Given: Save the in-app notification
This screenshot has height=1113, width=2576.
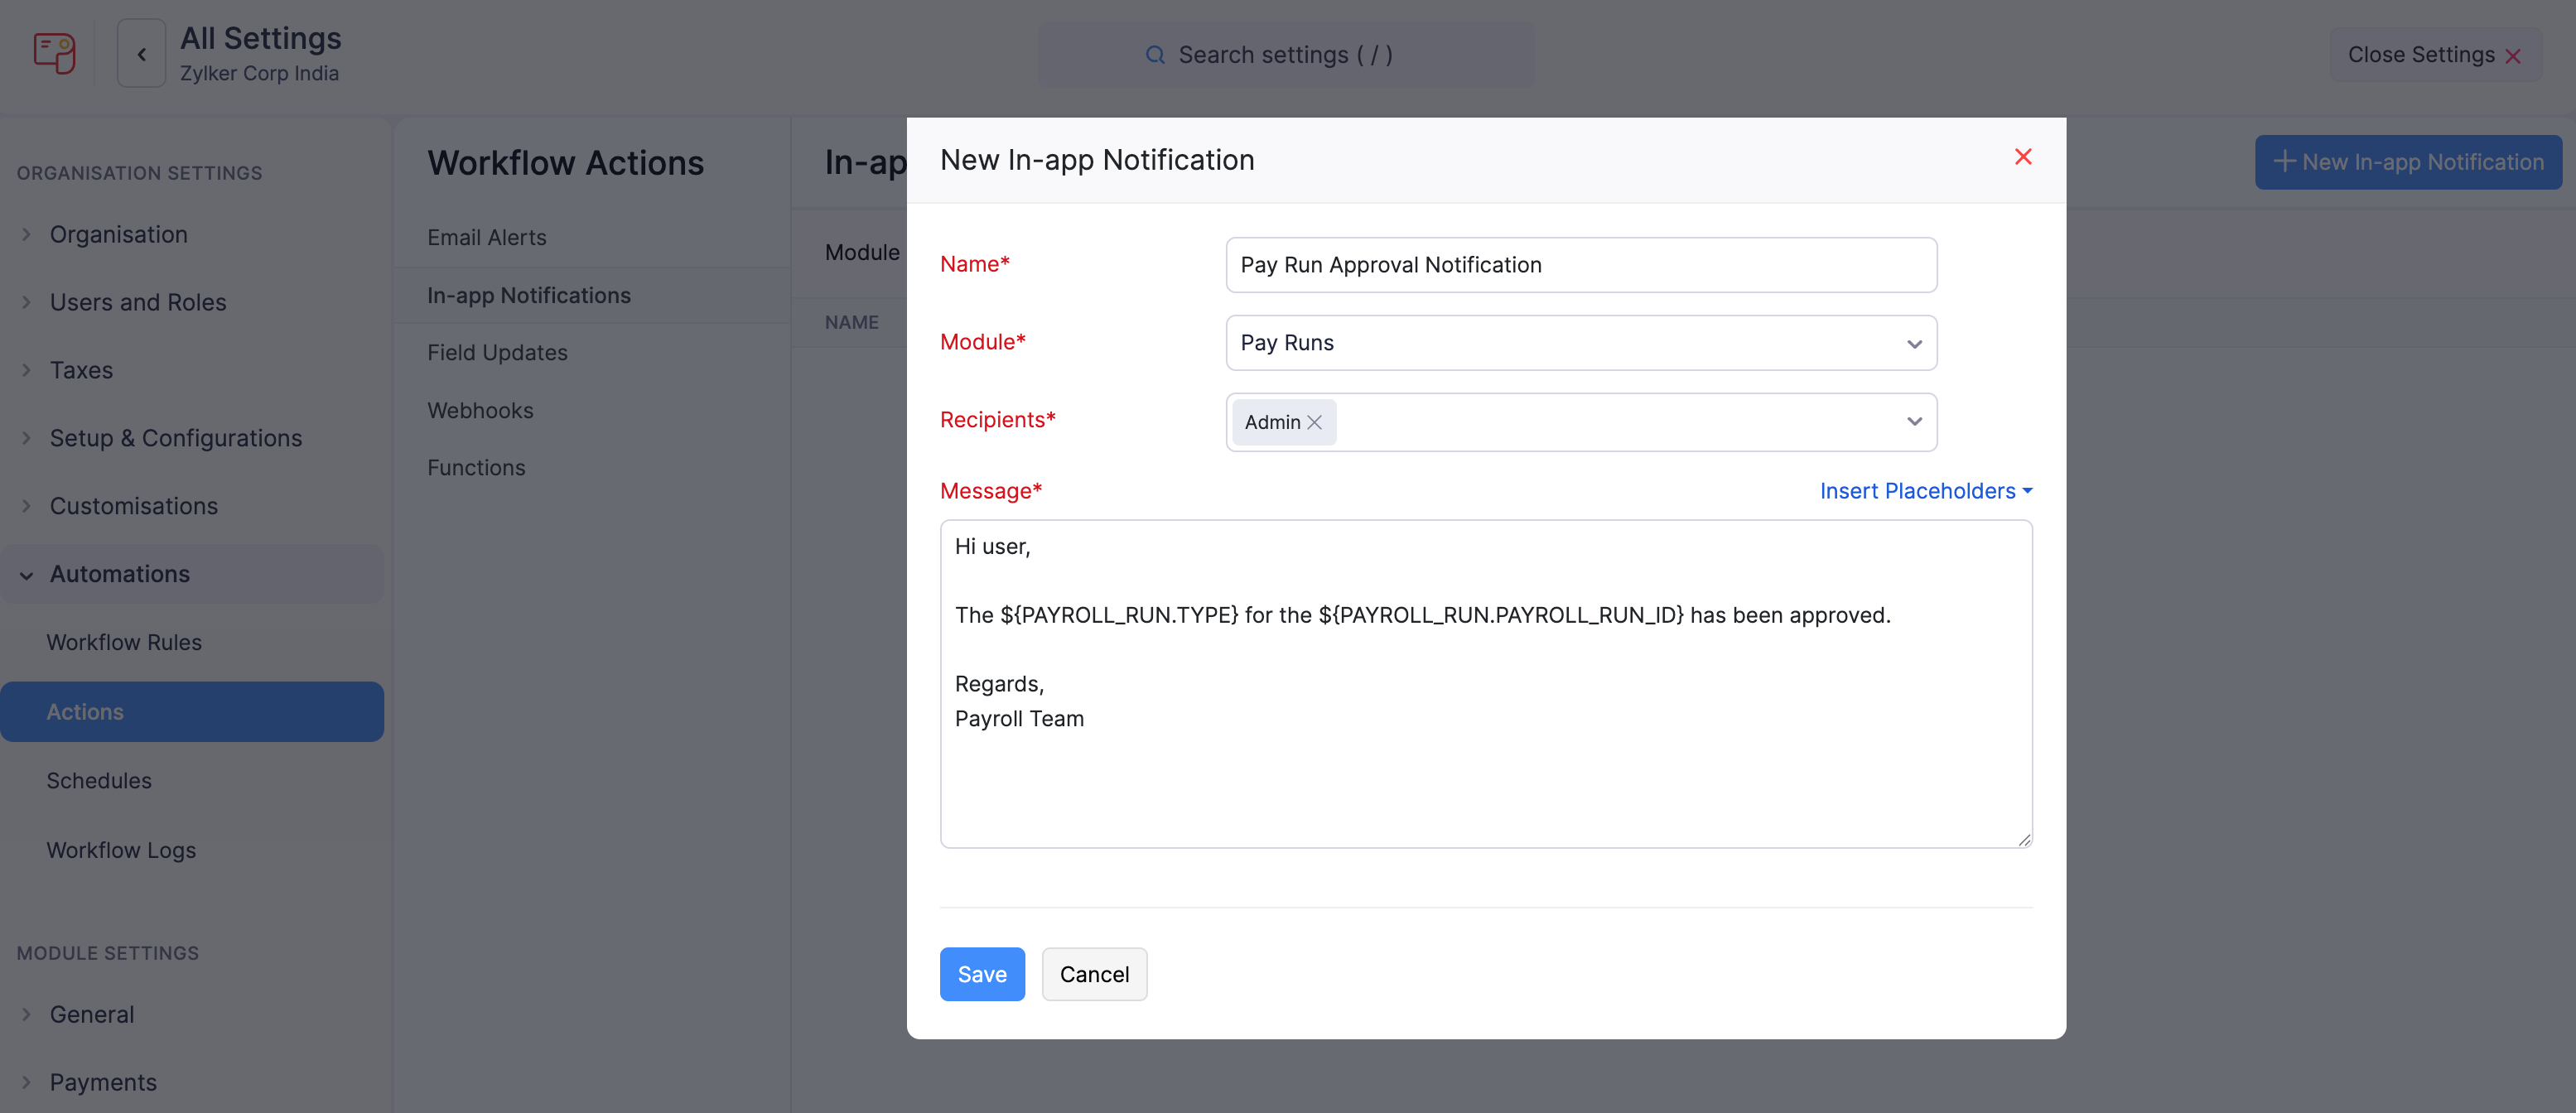Looking at the screenshot, I should pyautogui.click(x=982, y=974).
